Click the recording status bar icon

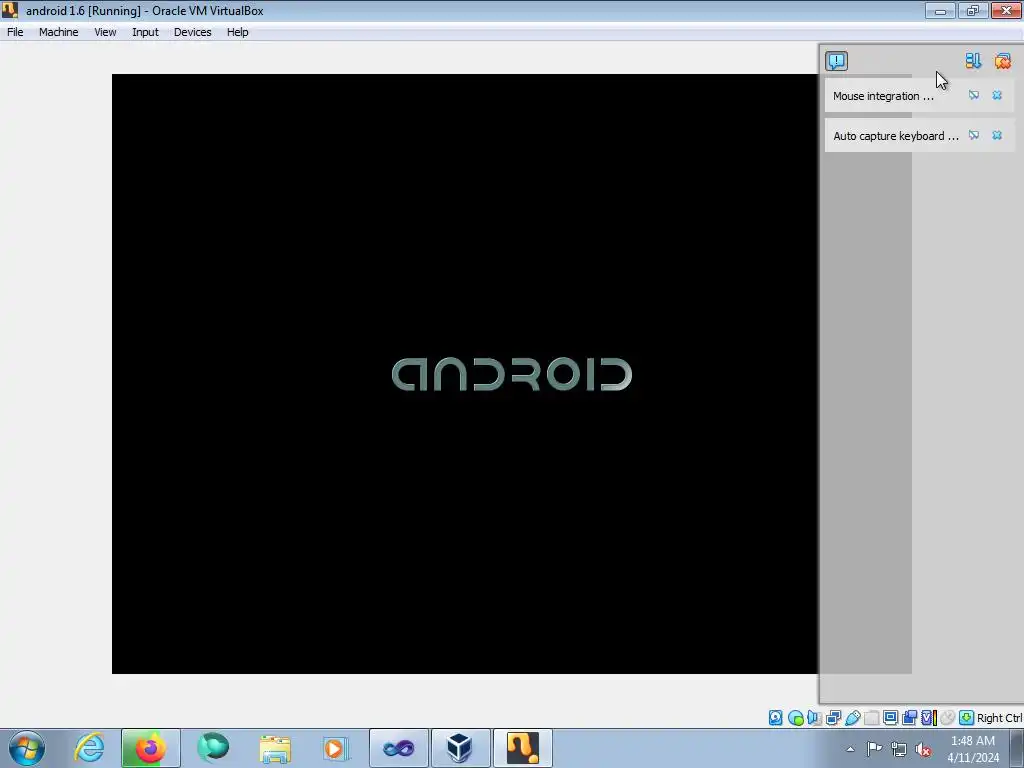point(909,718)
